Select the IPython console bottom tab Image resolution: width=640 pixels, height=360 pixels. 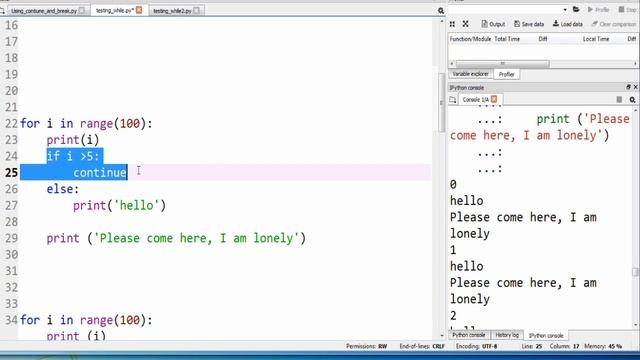[x=546, y=336]
